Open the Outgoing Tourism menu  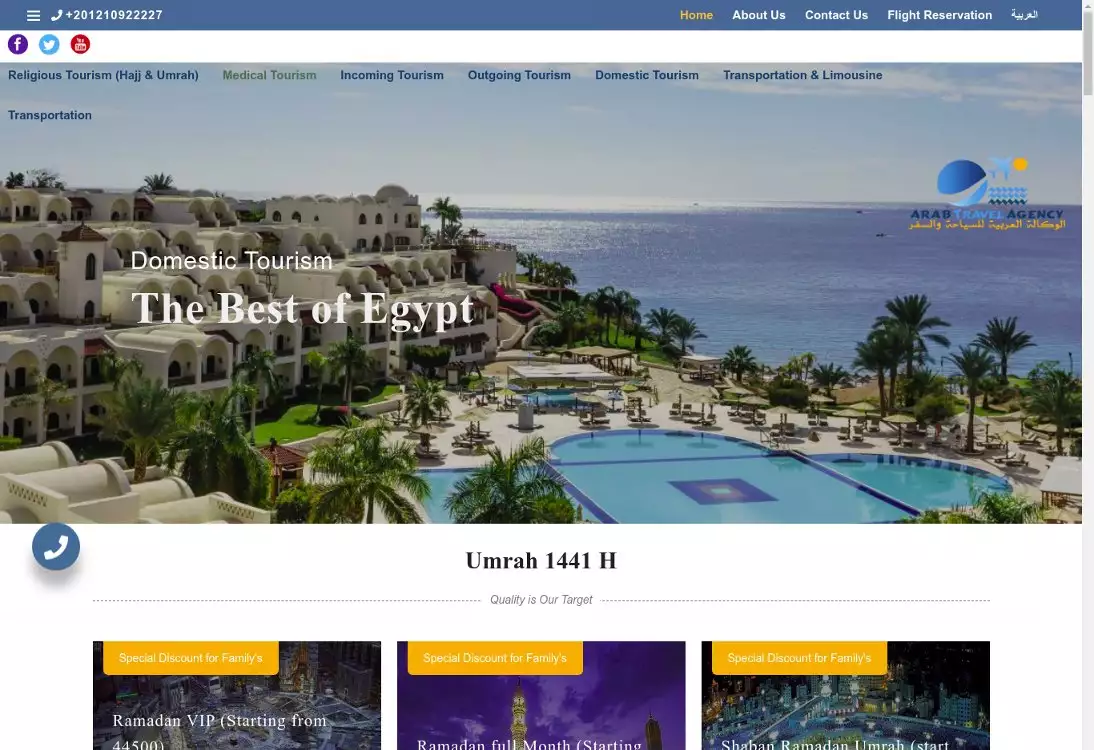click(x=519, y=75)
